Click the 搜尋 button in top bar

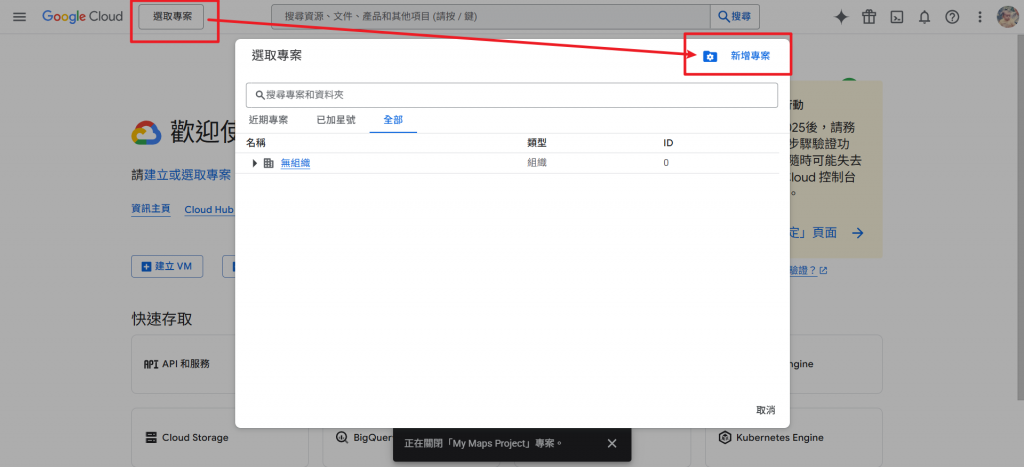coord(735,17)
